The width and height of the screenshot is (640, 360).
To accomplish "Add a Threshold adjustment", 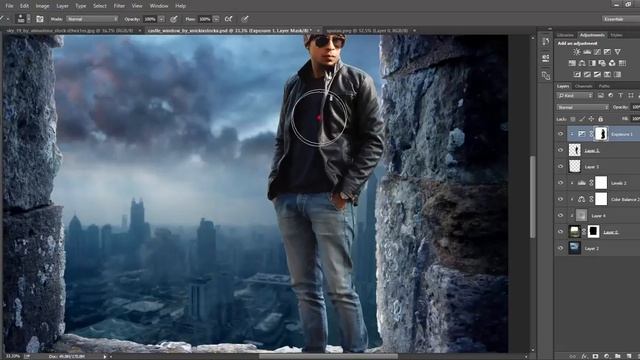I will tap(597, 75).
